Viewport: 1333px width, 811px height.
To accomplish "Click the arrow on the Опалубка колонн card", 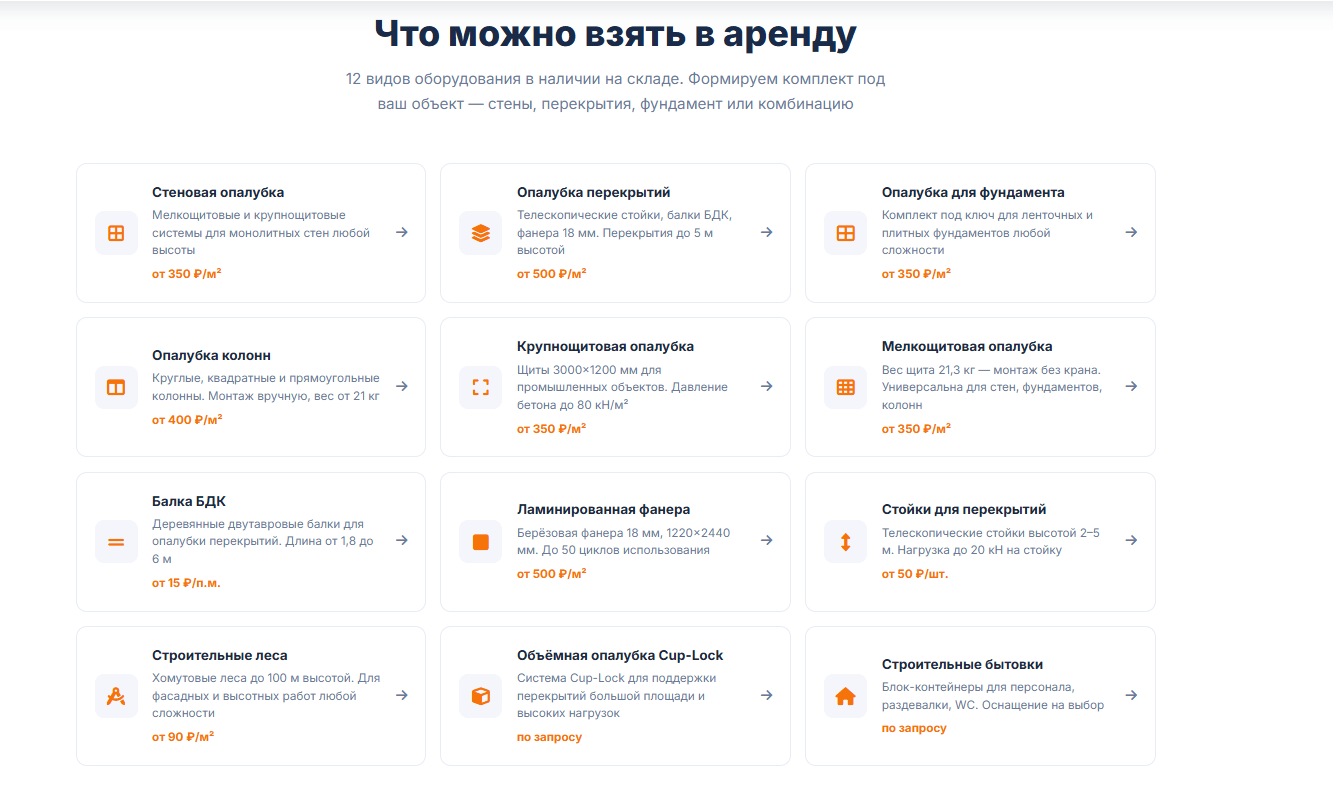I will pos(402,386).
